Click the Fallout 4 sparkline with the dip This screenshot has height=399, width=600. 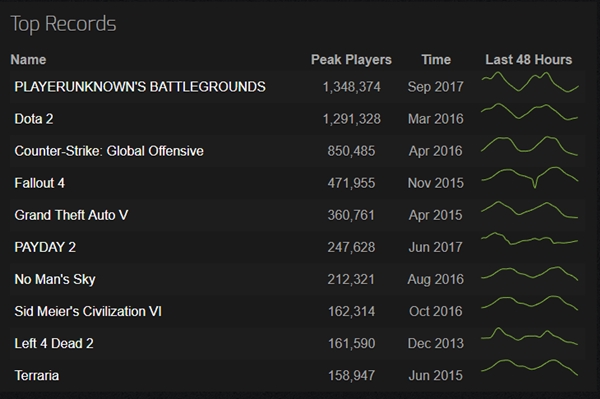click(530, 178)
